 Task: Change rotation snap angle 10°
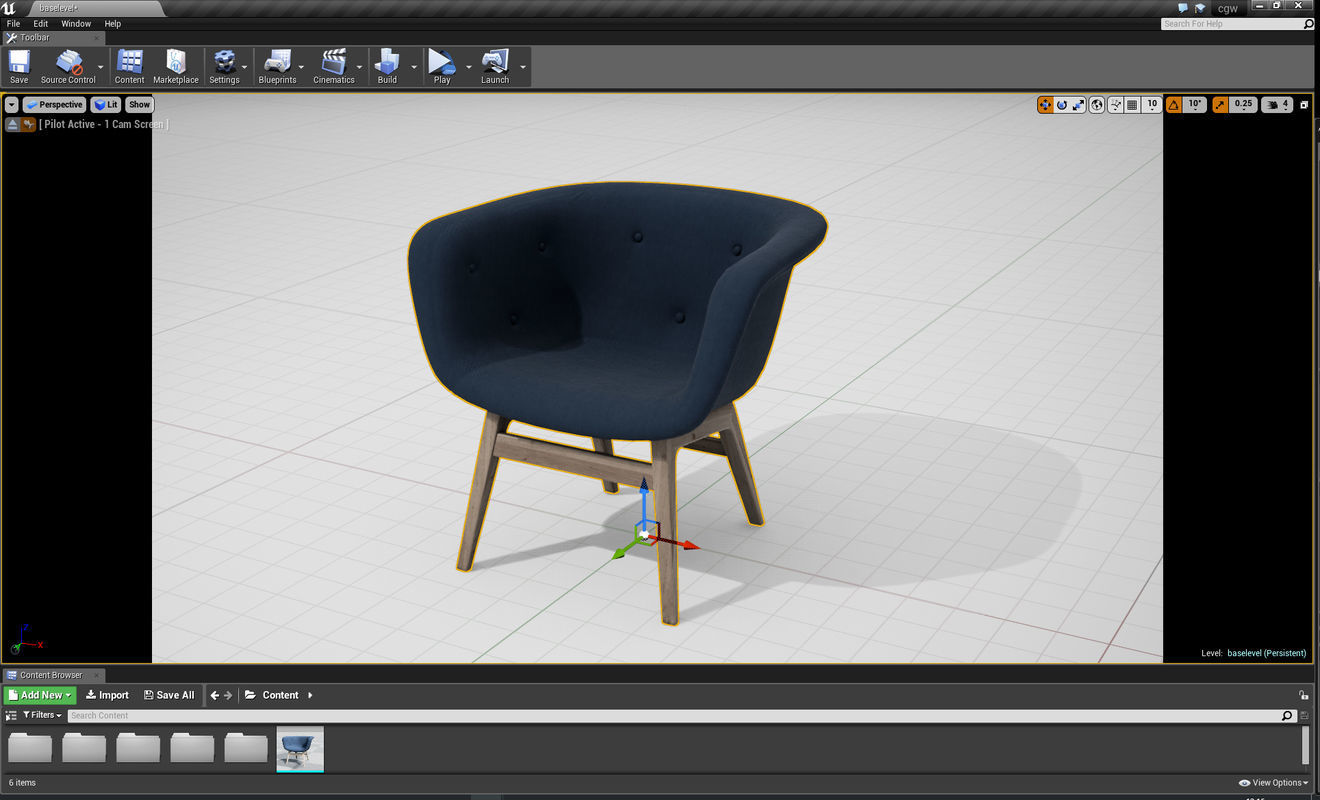(x=1195, y=104)
